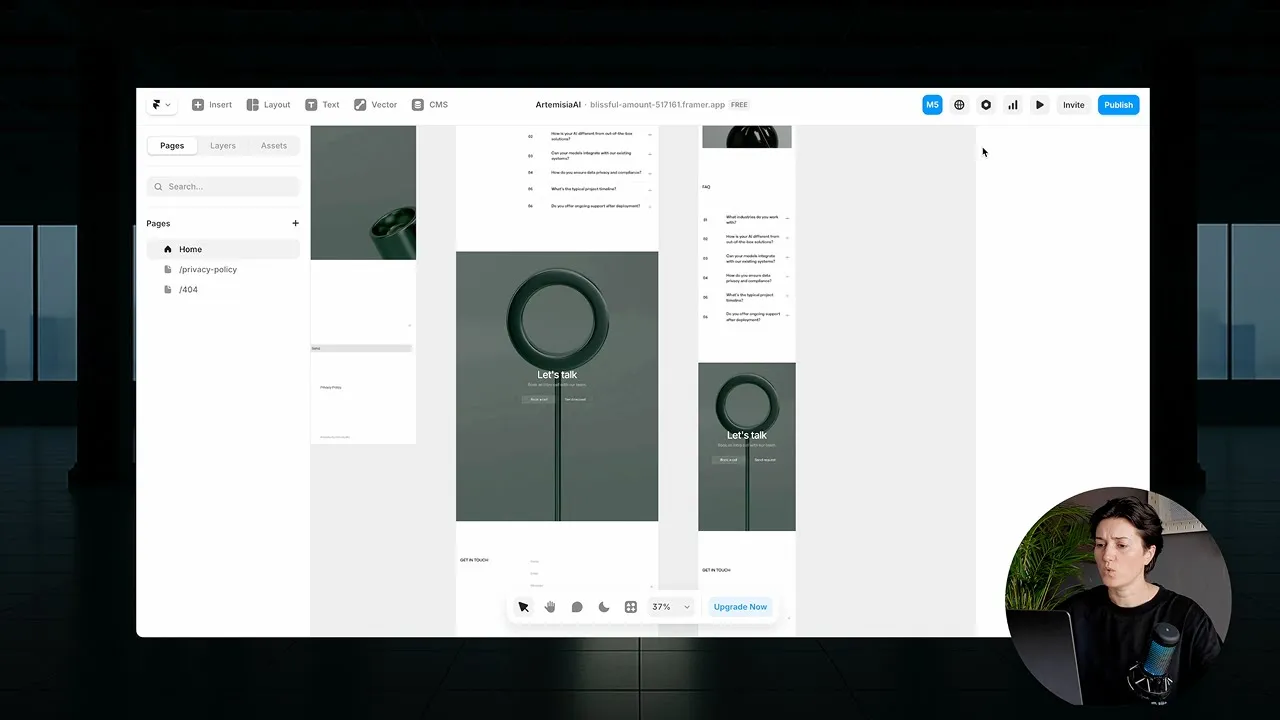The height and width of the screenshot is (720, 1280).
Task: Click the project name ArtemisiaAI
Action: pyautogui.click(x=558, y=105)
